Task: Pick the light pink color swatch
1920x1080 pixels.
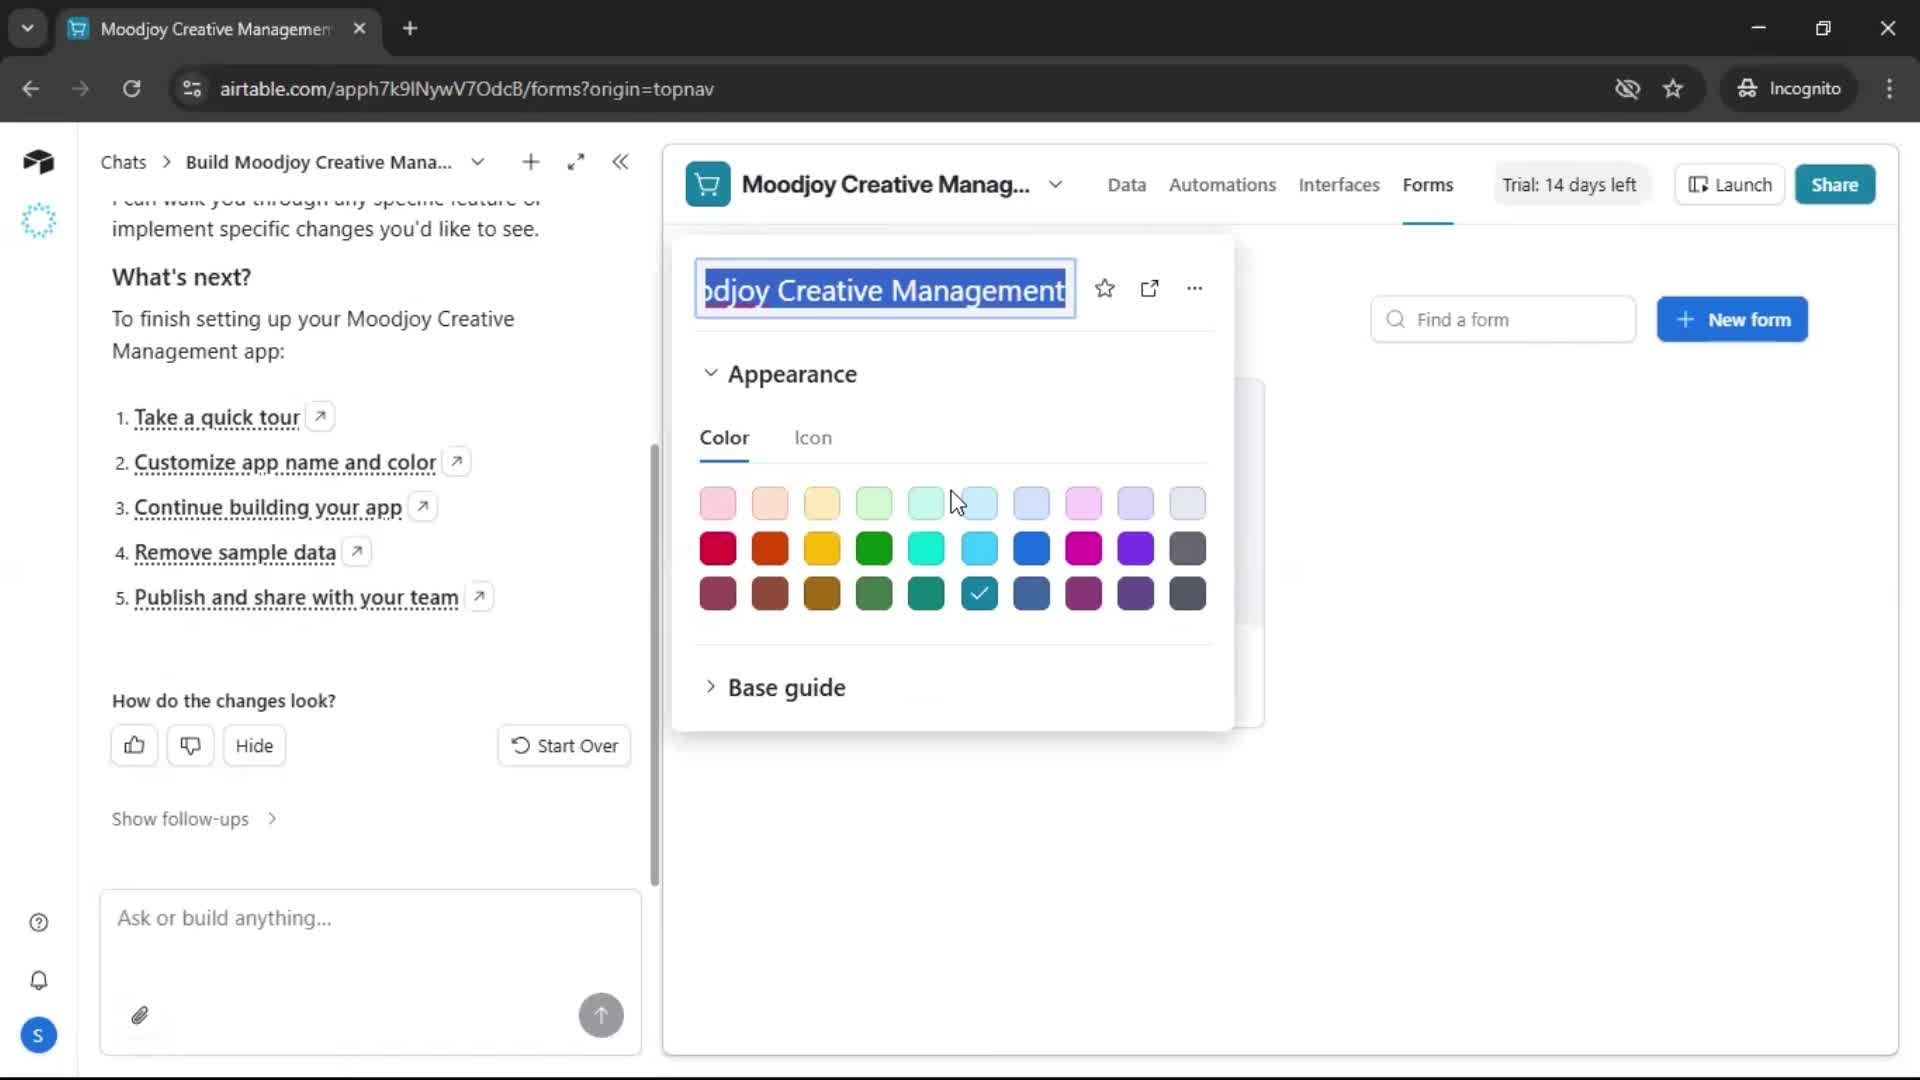Action: (717, 502)
